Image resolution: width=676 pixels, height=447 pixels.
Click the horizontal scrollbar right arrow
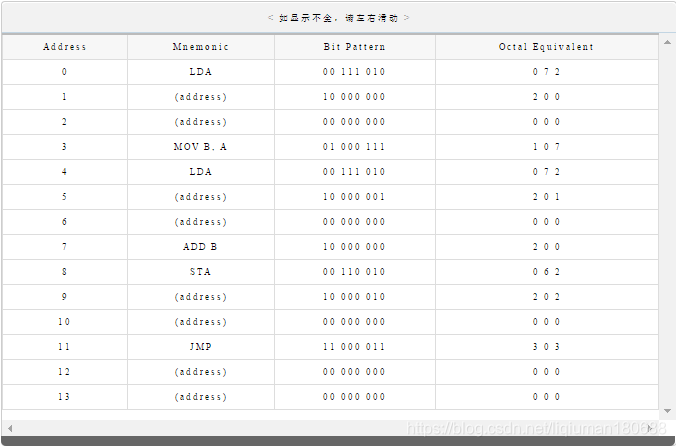coord(651,428)
